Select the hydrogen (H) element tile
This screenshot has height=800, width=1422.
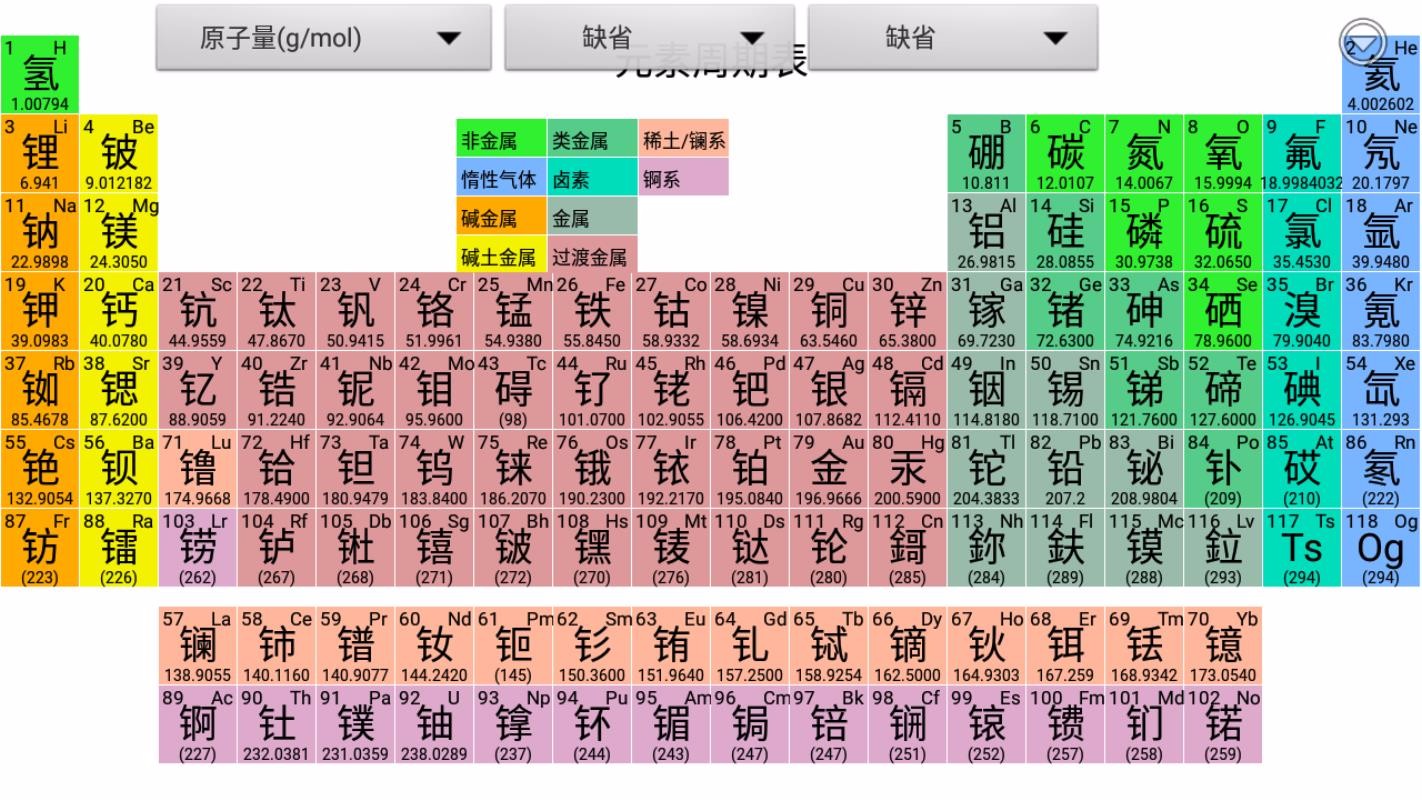tap(40, 75)
